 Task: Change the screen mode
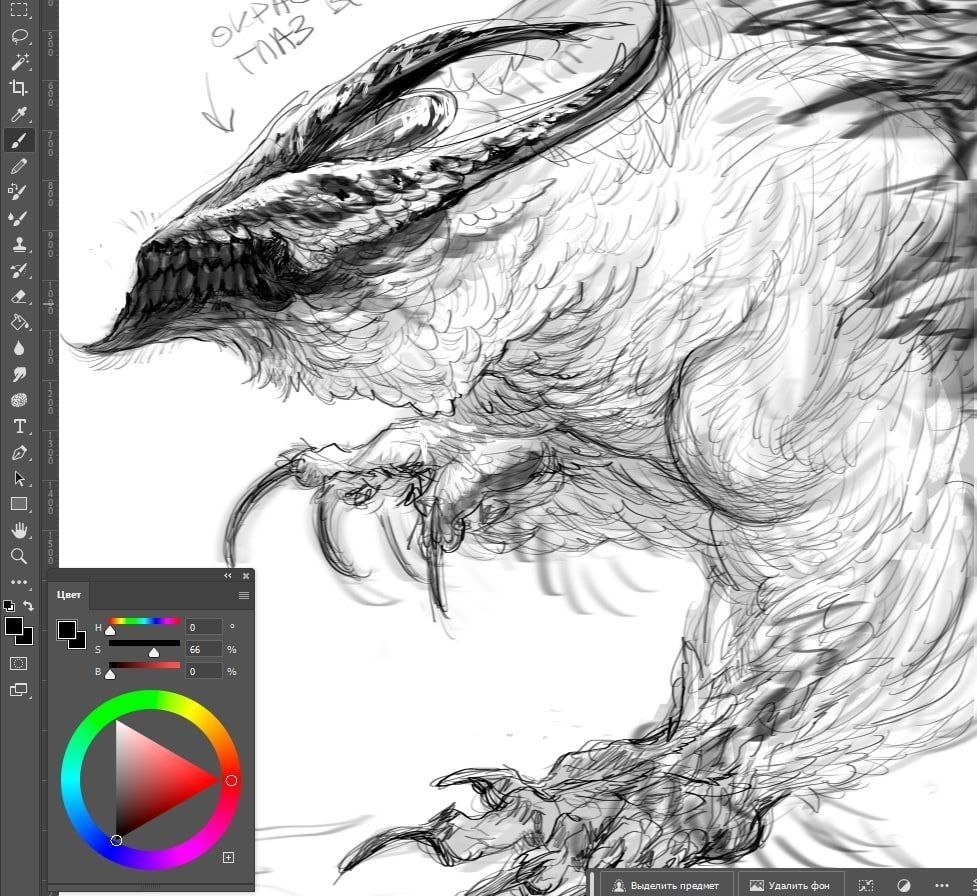[x=19, y=690]
